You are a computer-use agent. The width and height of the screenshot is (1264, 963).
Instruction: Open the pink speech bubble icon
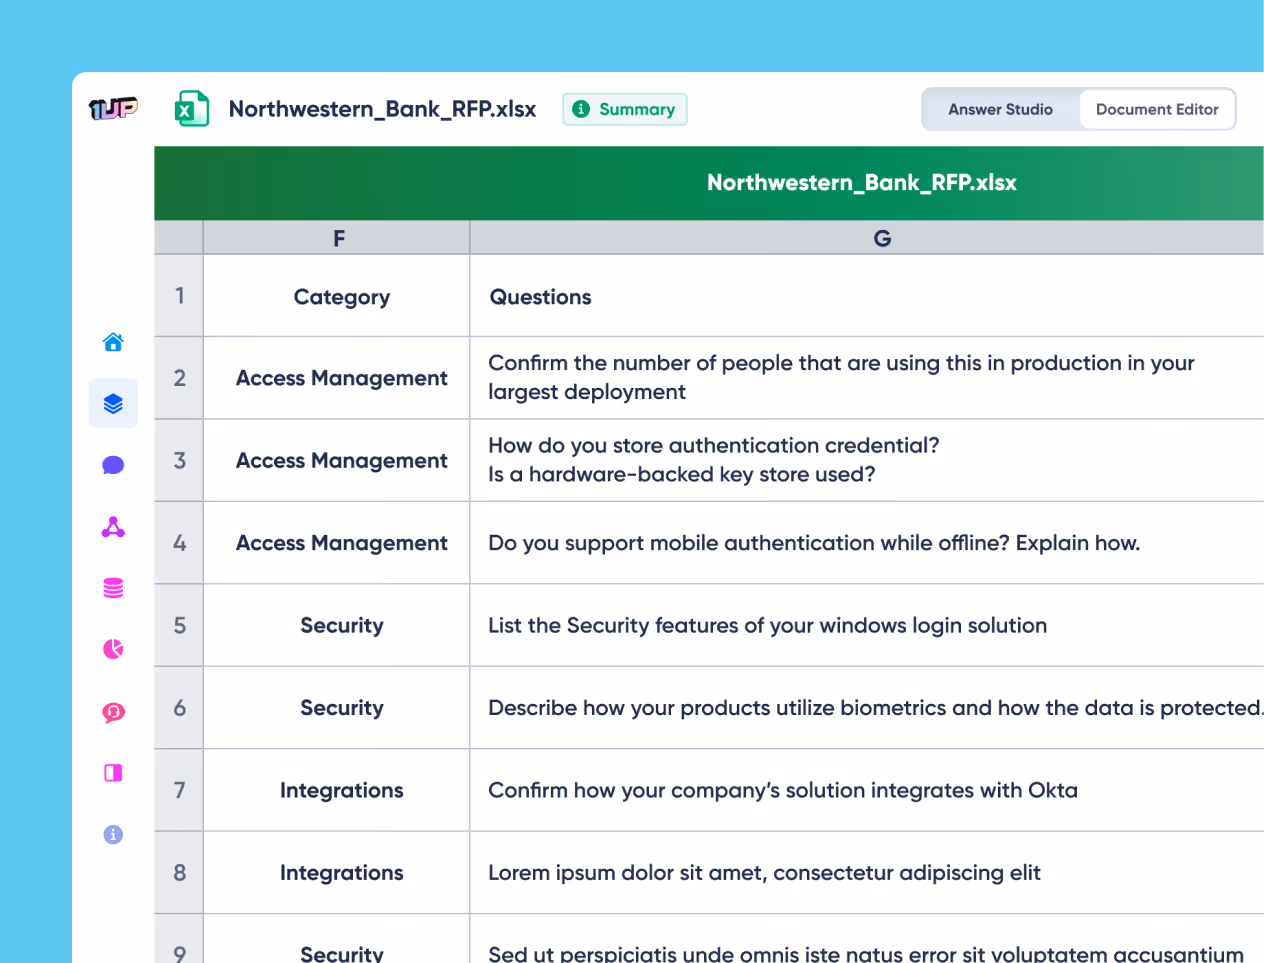113,712
